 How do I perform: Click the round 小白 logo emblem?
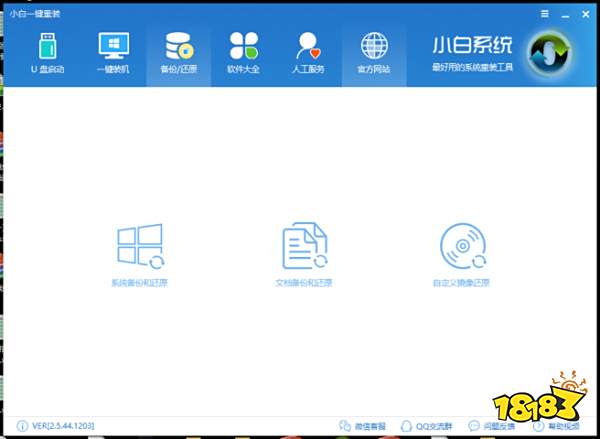(x=549, y=53)
